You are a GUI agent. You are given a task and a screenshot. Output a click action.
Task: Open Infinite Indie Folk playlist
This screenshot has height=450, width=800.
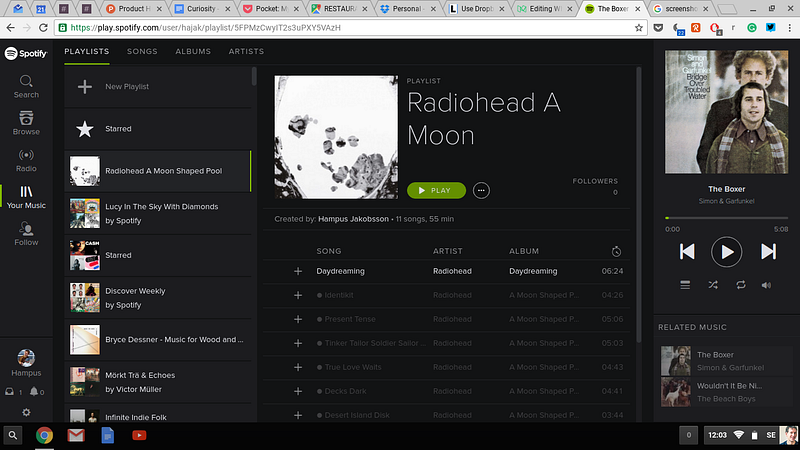coord(158,414)
